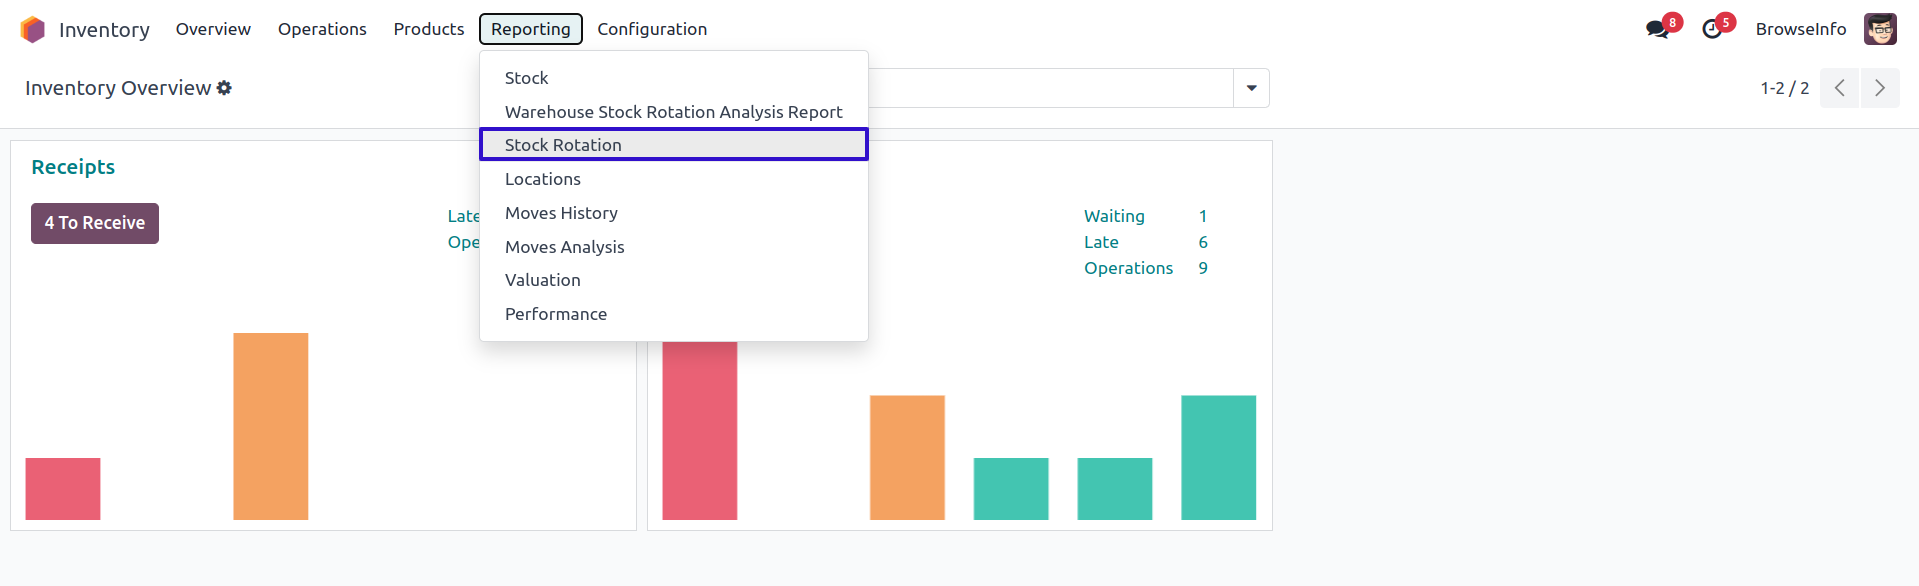Screen dimensions: 1919x586
Task: Click the 4 To Receive button
Action: coord(95,223)
